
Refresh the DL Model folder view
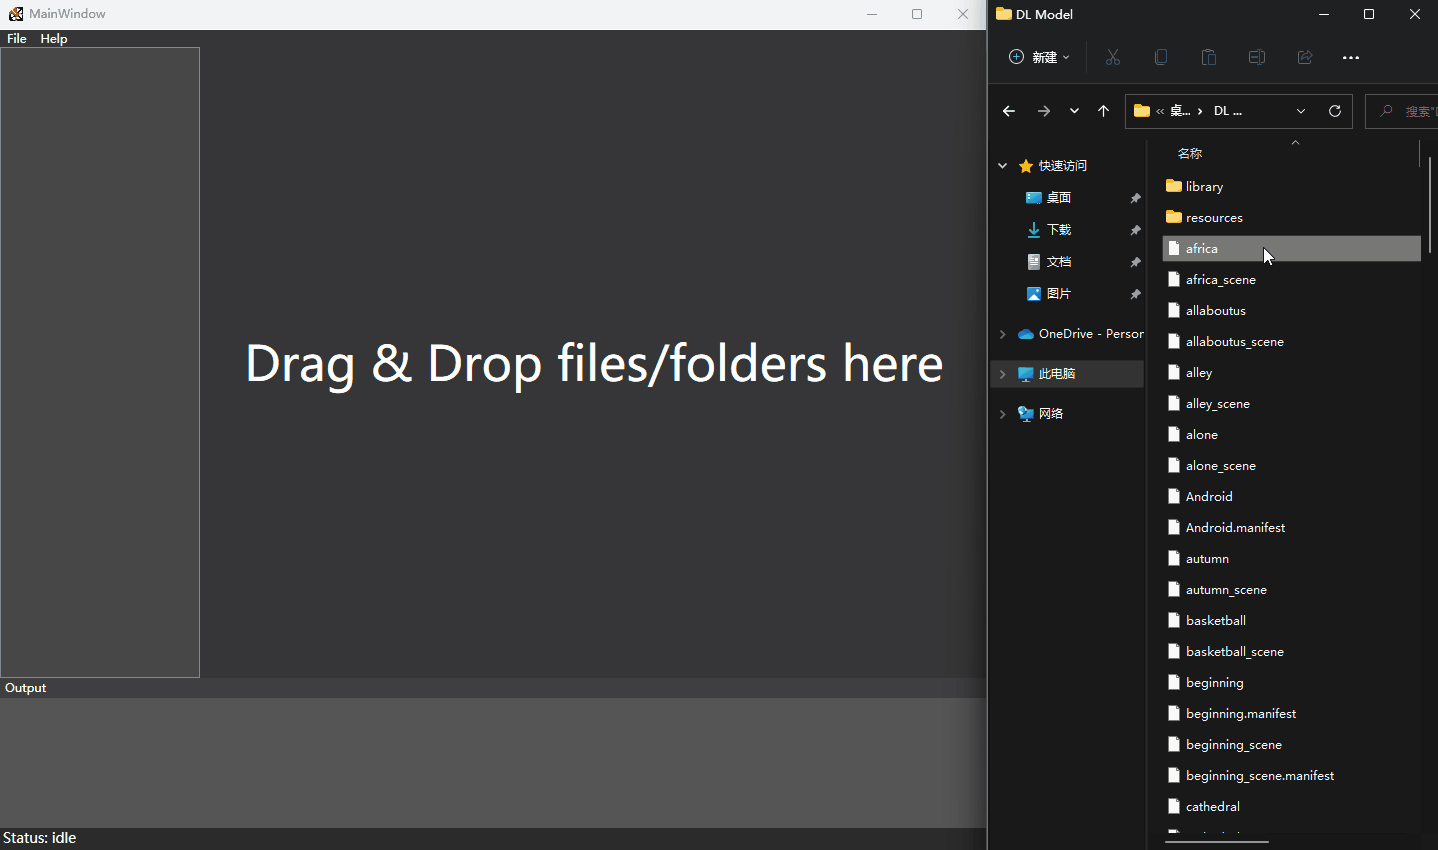(x=1335, y=111)
